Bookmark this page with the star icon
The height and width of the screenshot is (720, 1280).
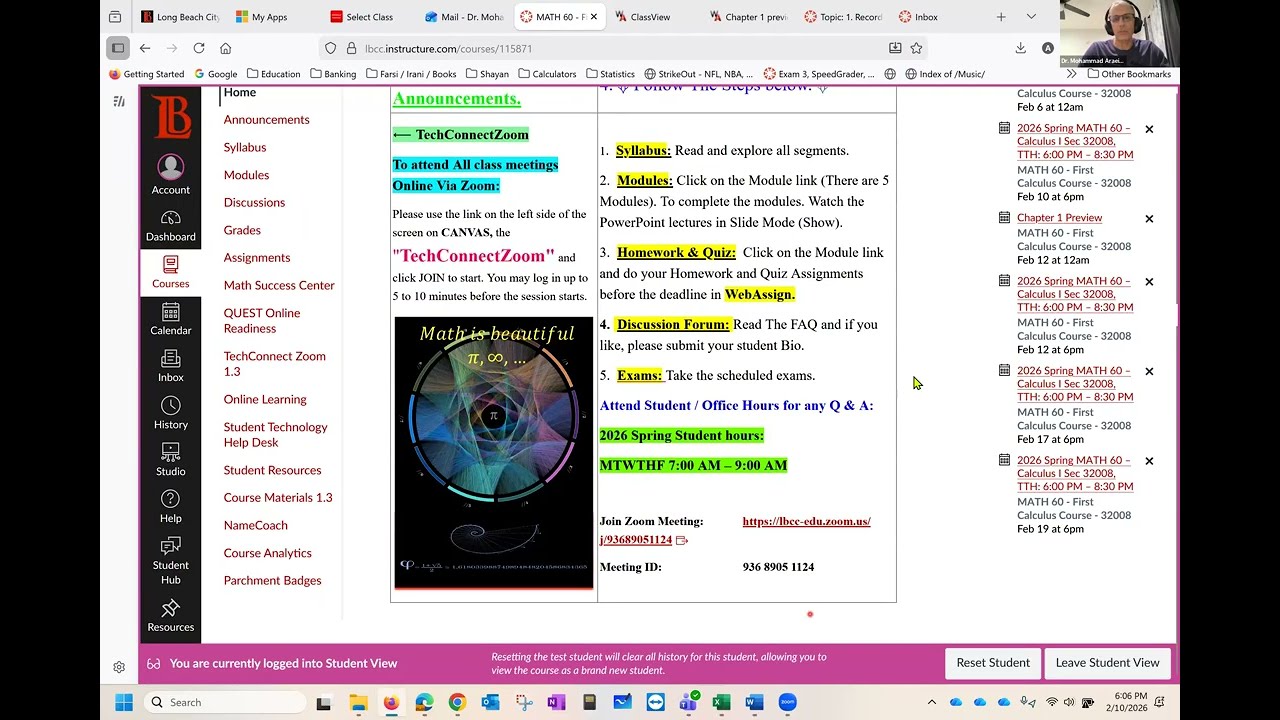[916, 48]
